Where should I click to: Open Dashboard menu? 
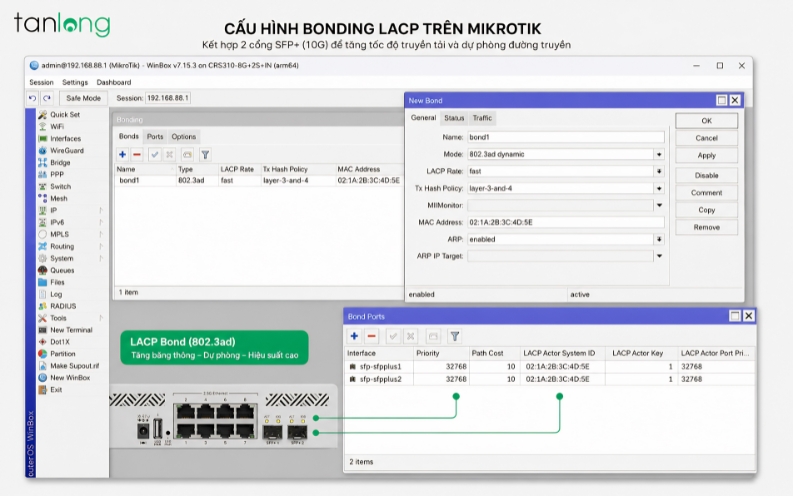115,83
